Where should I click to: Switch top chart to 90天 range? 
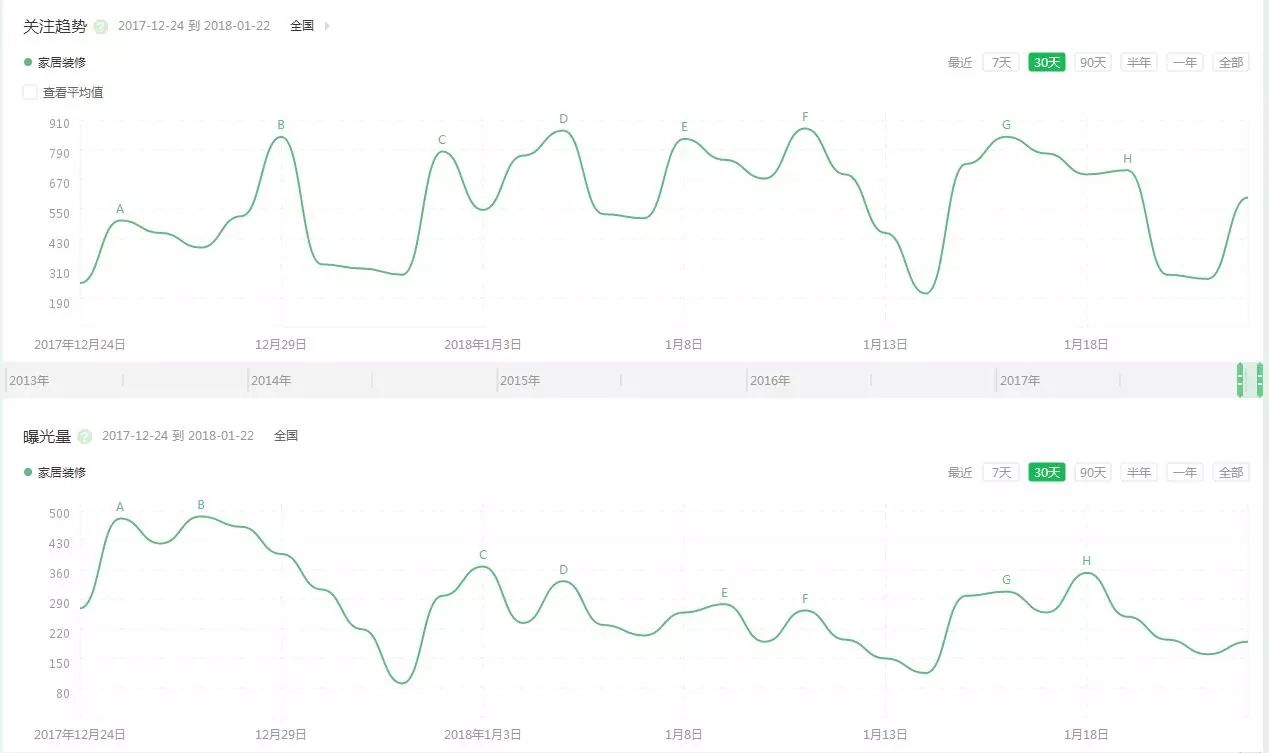(1093, 62)
